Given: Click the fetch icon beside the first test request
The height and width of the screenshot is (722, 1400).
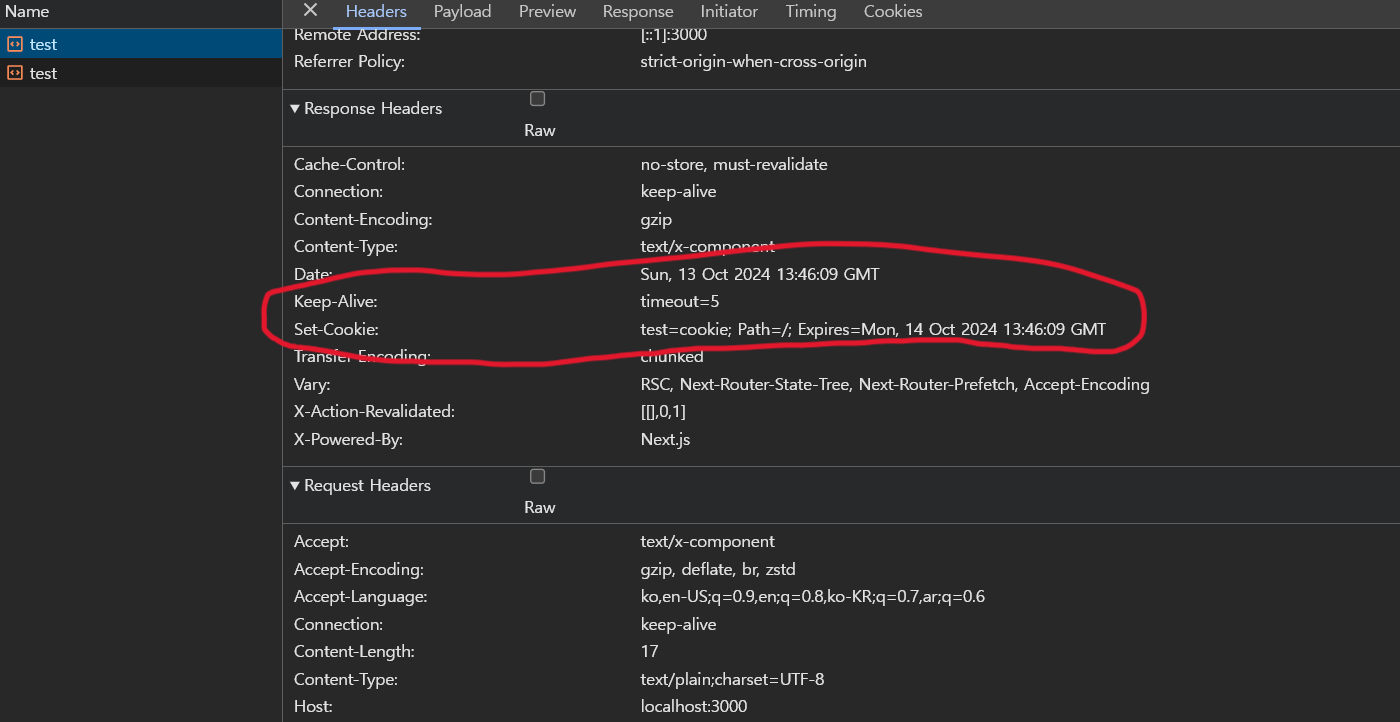Looking at the screenshot, I should 15,44.
